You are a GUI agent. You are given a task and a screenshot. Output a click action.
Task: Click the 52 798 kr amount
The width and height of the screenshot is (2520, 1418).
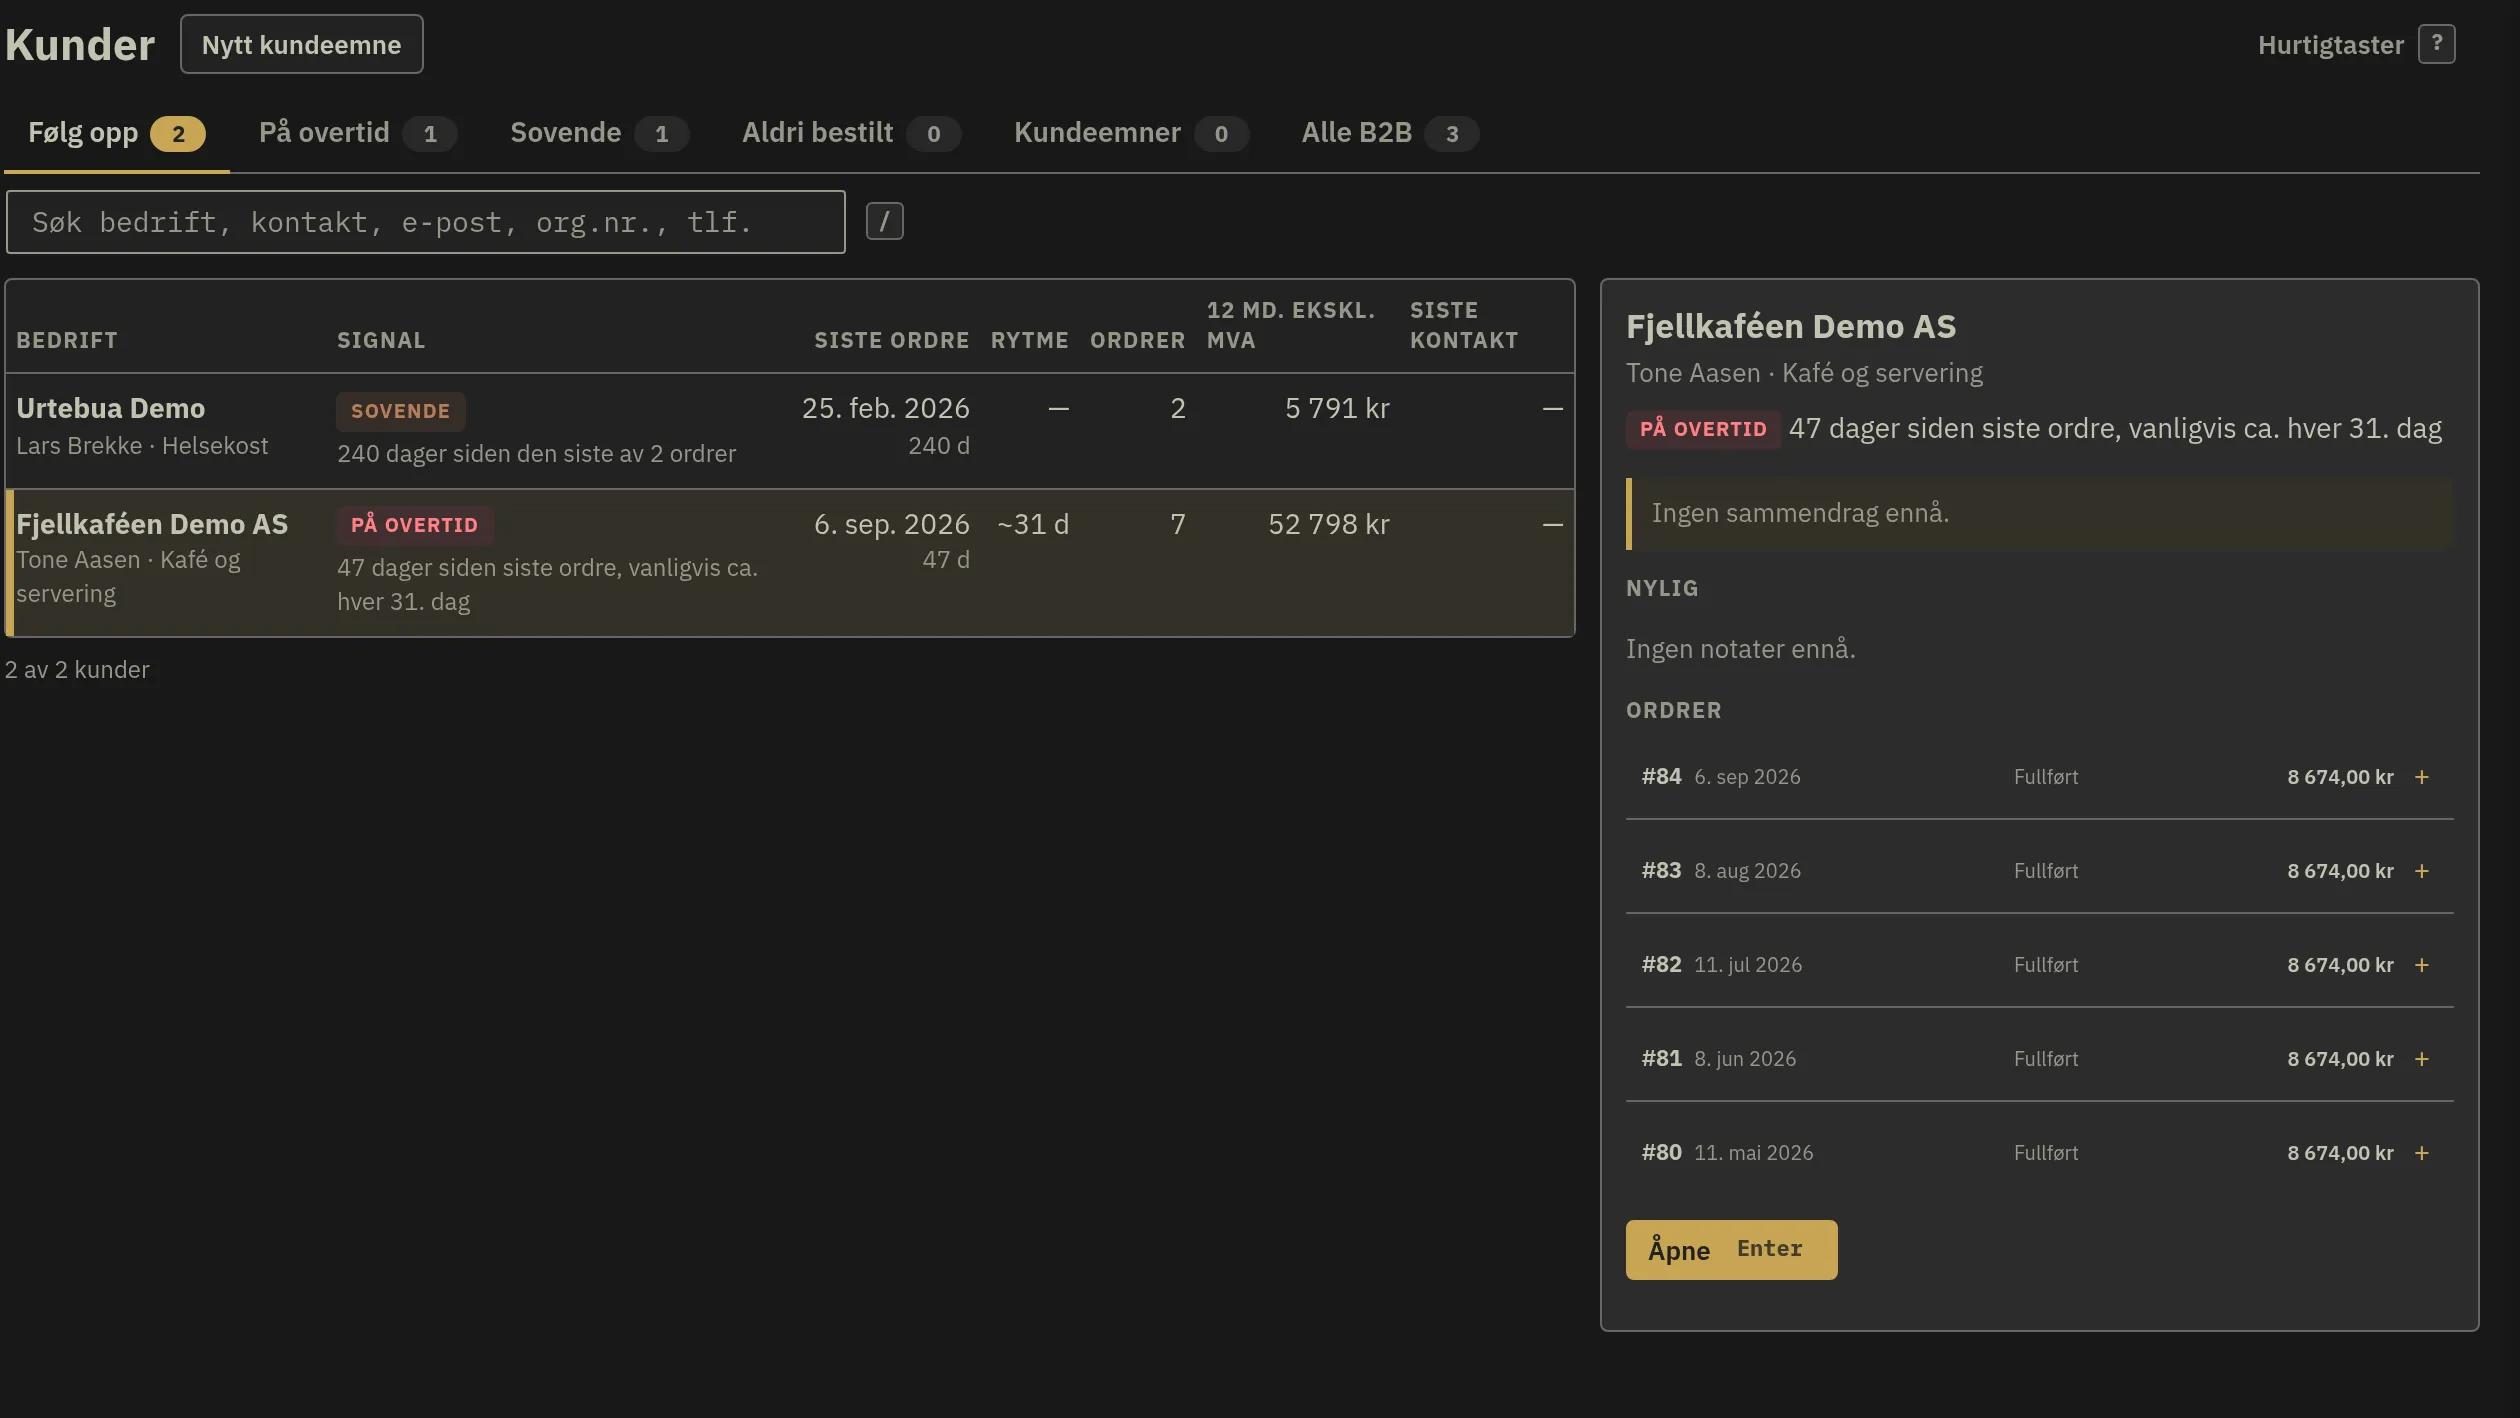click(x=1329, y=524)
